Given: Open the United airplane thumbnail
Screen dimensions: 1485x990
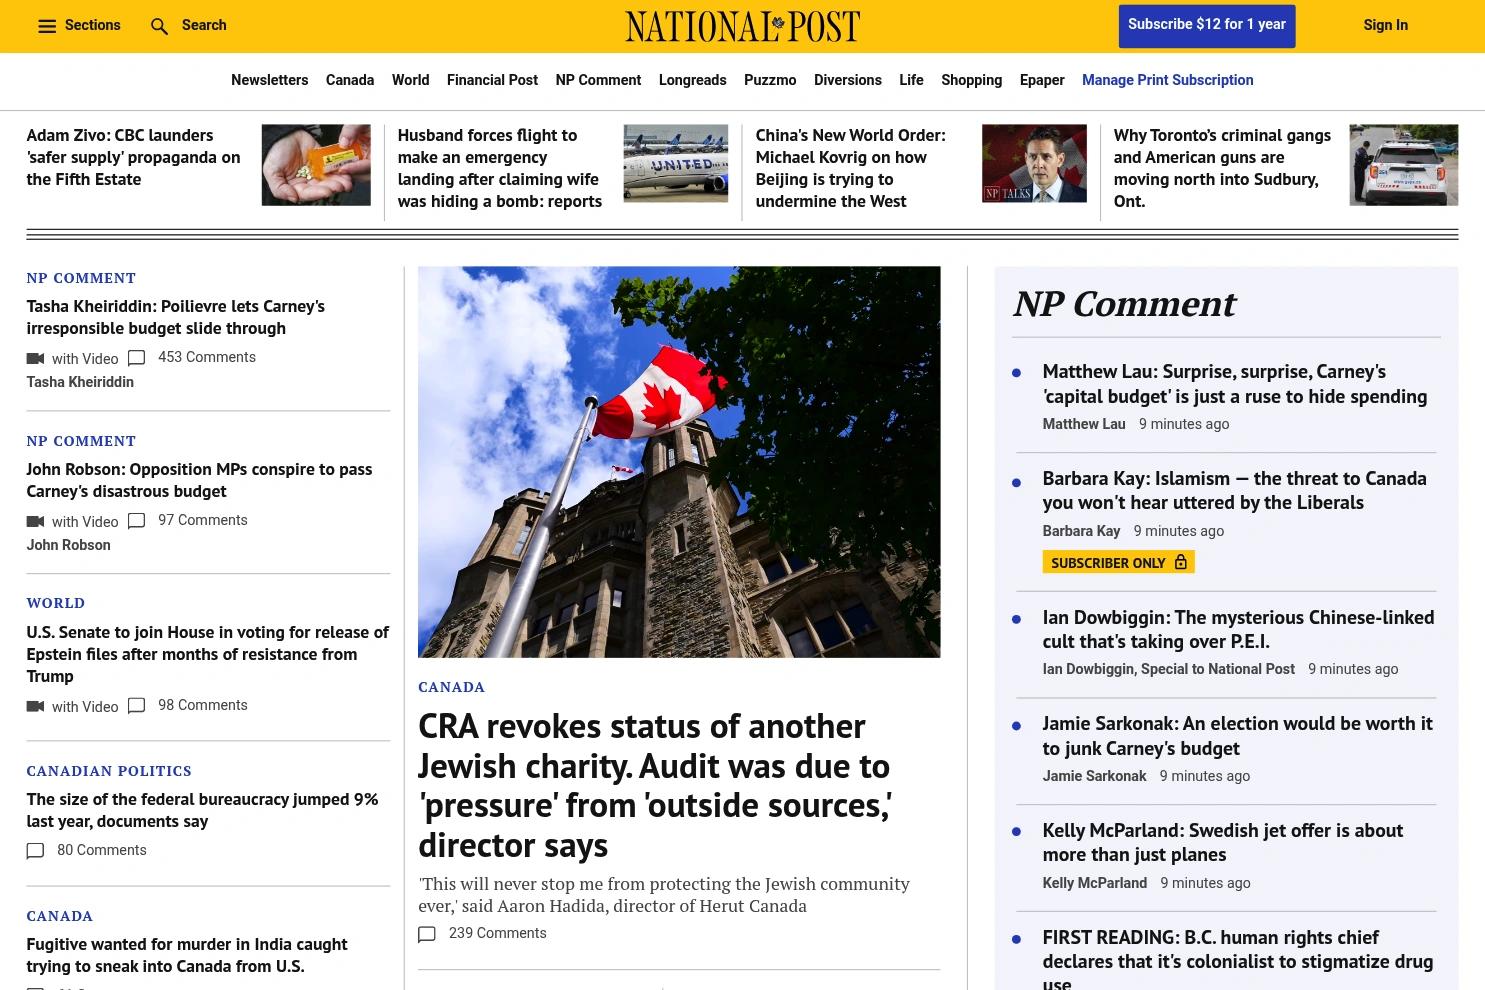Looking at the screenshot, I should coord(676,163).
